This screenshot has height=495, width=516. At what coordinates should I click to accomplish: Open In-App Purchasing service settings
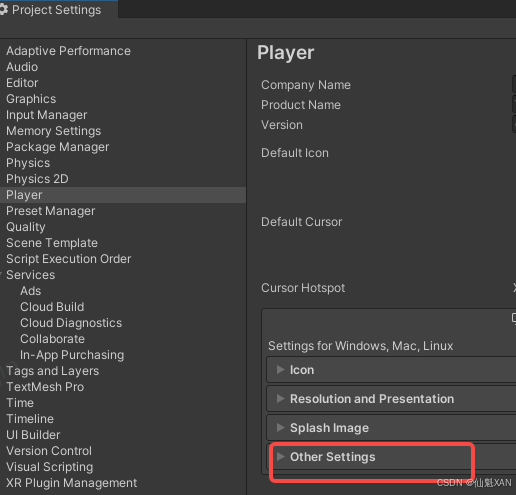pyautogui.click(x=72, y=355)
